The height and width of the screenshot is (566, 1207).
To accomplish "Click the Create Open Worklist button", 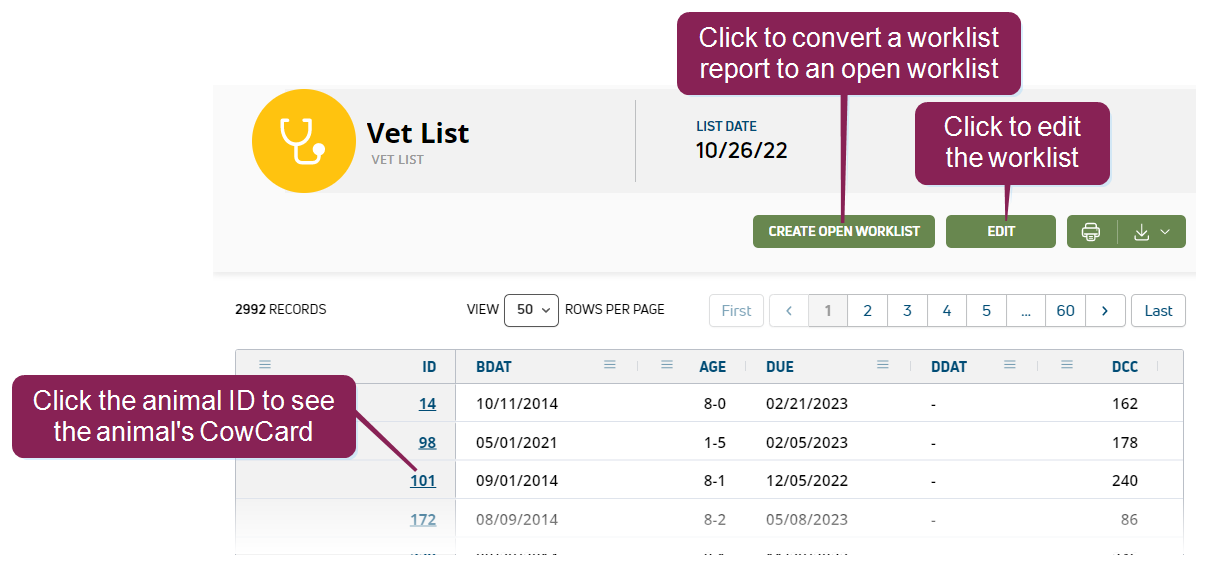I will coord(843,231).
